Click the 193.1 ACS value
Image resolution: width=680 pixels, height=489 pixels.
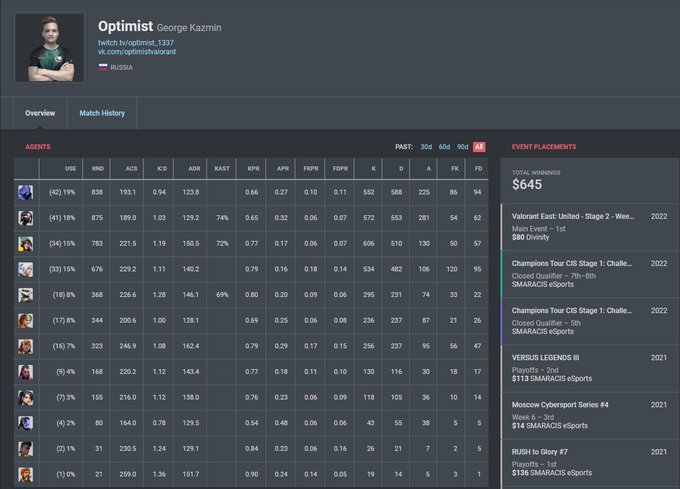128,192
